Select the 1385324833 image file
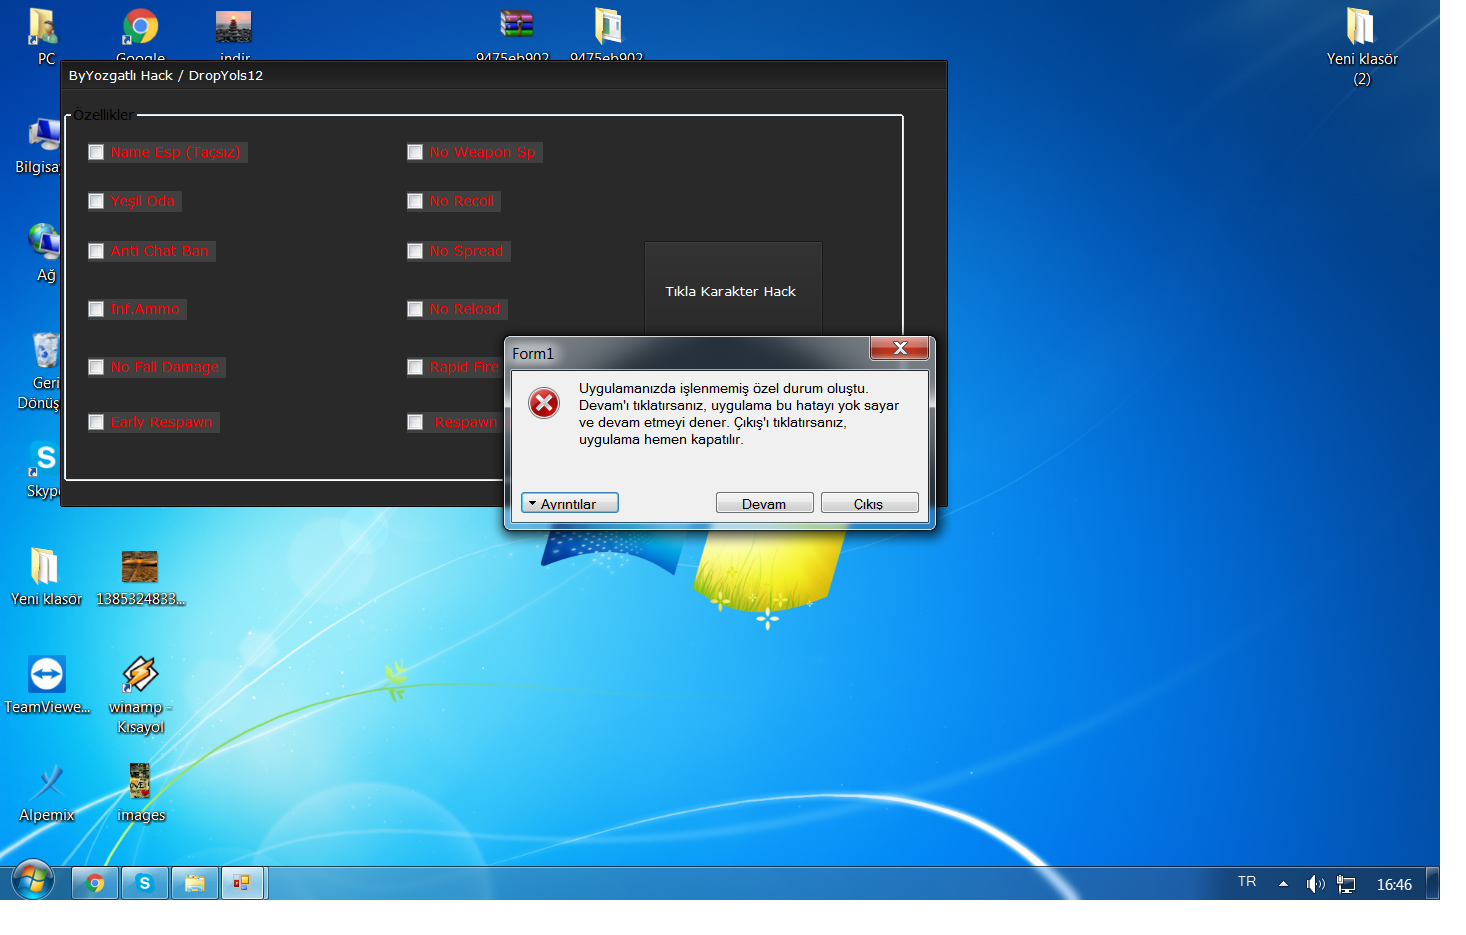Screen dimensions: 1466x935 pos(140,577)
